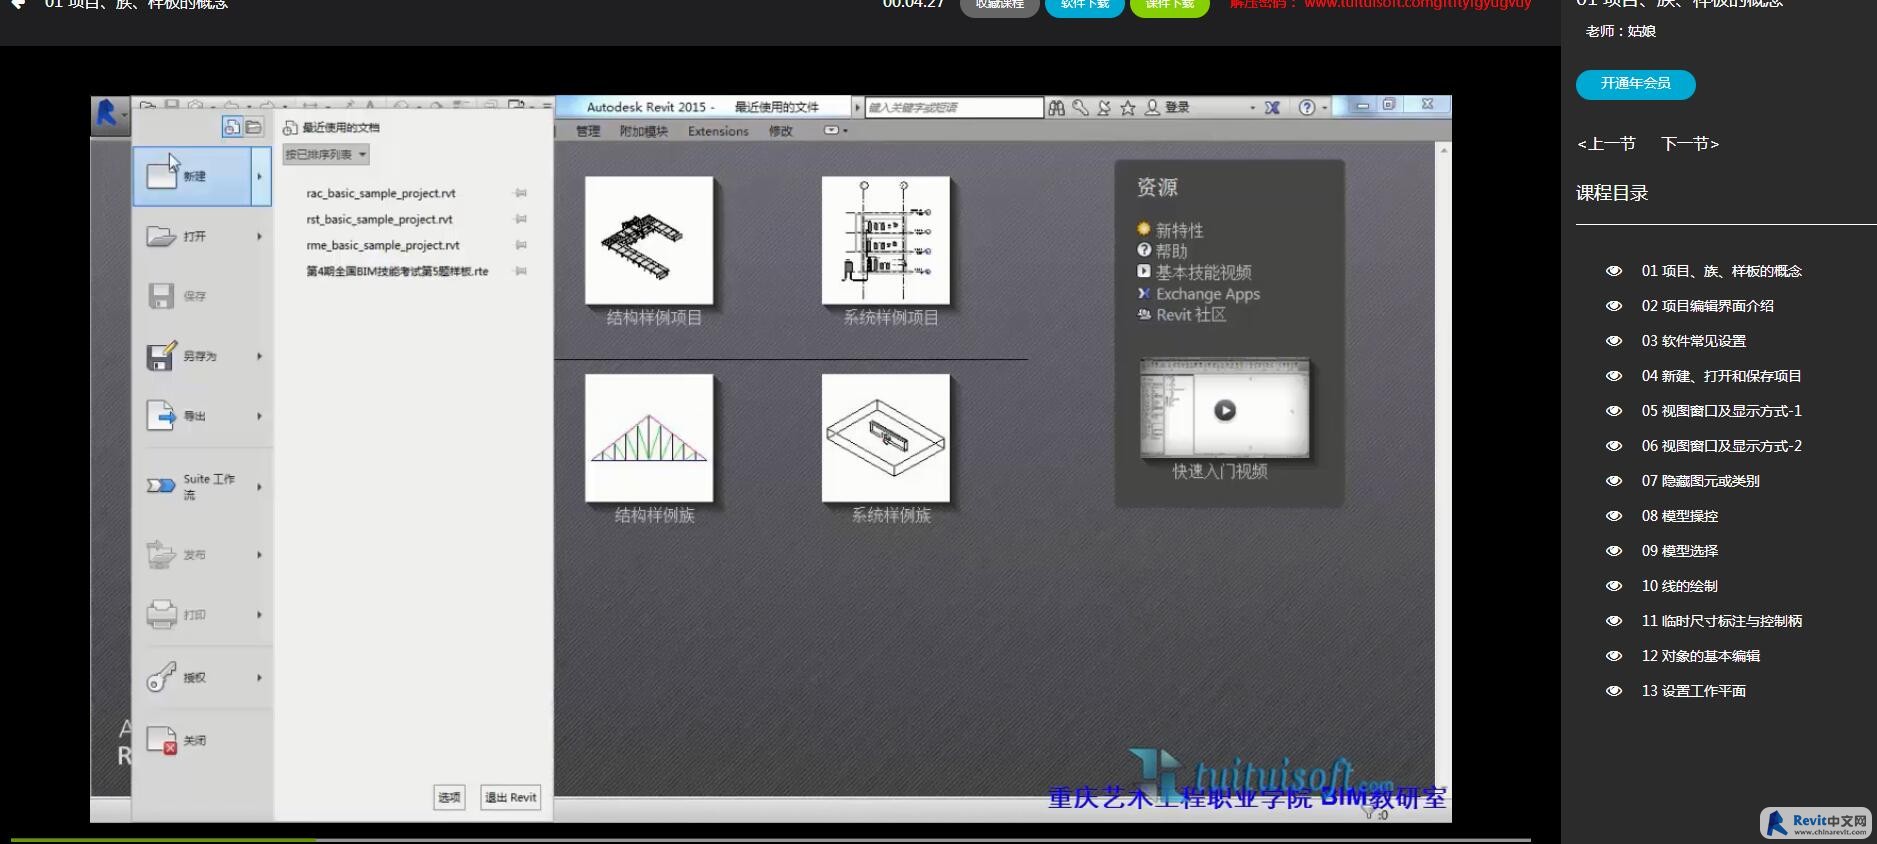Expand the Suite 工作流 submenu arrow
The height and width of the screenshot is (844, 1877).
tap(260, 487)
